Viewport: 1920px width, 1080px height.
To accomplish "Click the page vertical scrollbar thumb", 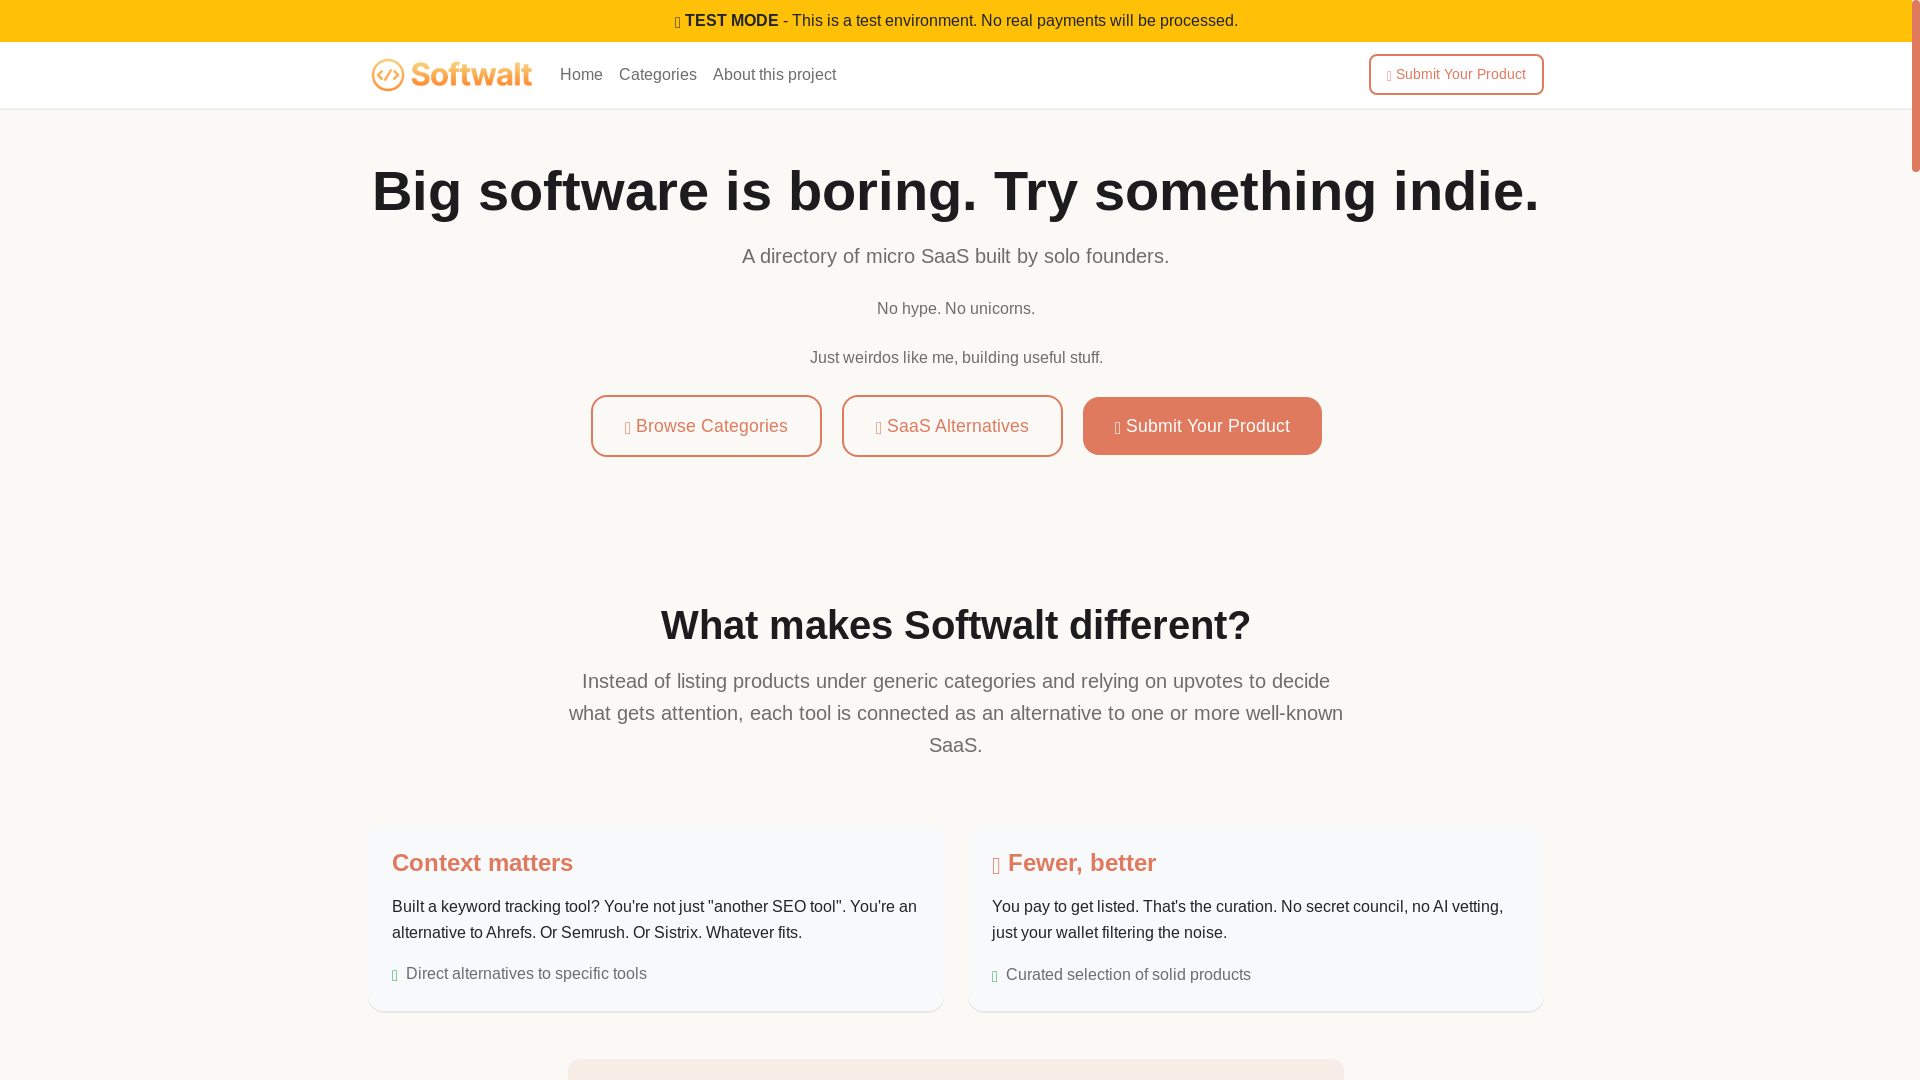I will pyautogui.click(x=1915, y=86).
